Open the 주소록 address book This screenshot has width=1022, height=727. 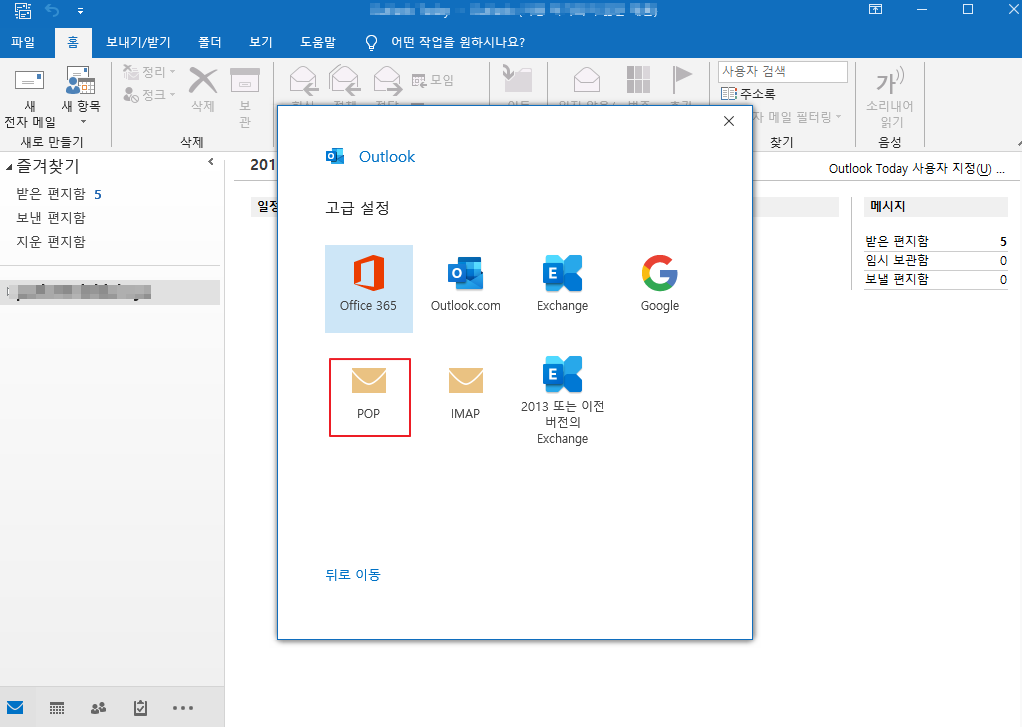[748, 94]
